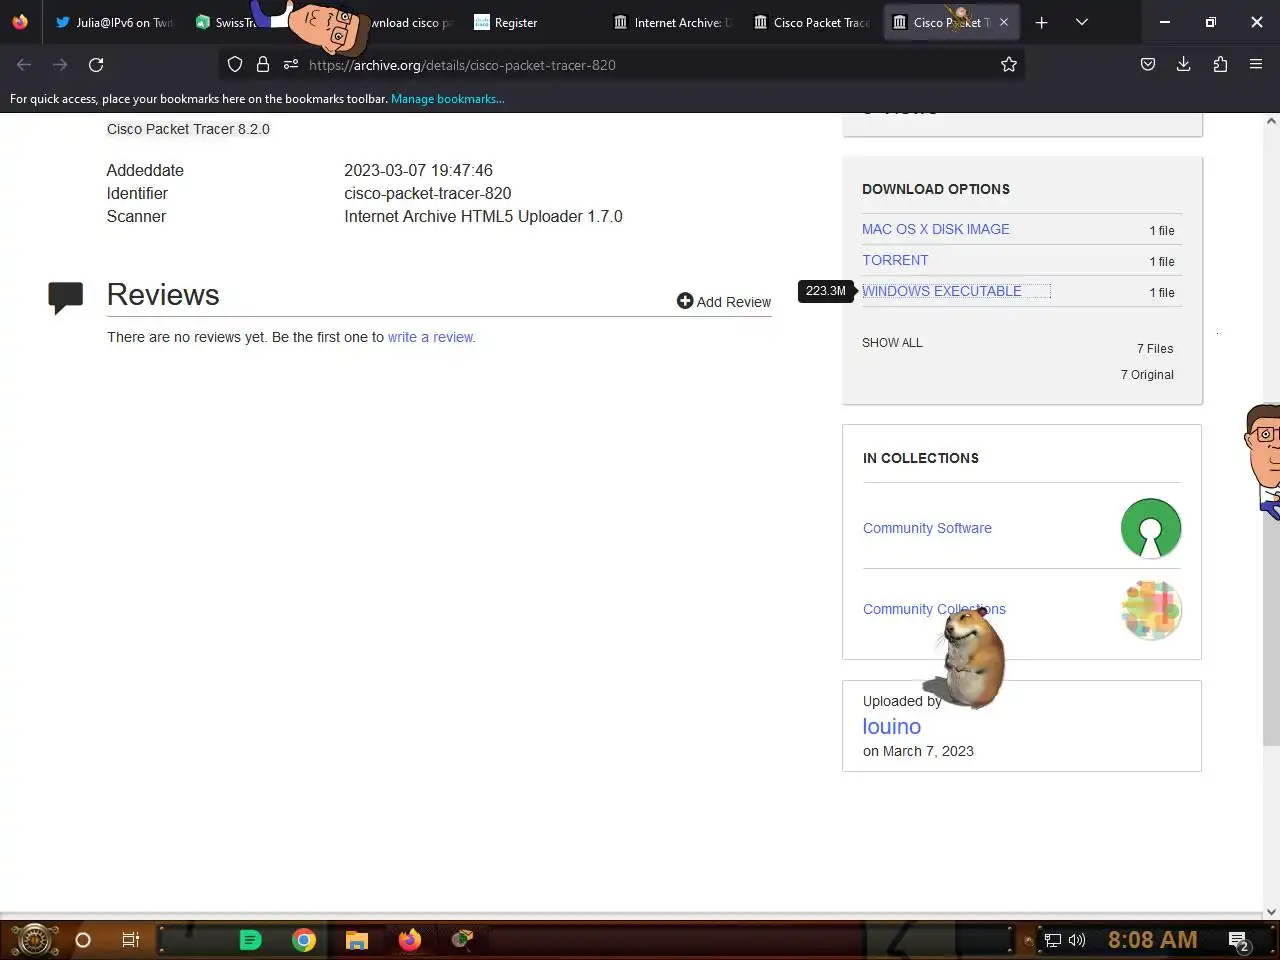The image size is (1280, 960).
Task: Open the green notes app on taskbar
Action: tap(250, 940)
